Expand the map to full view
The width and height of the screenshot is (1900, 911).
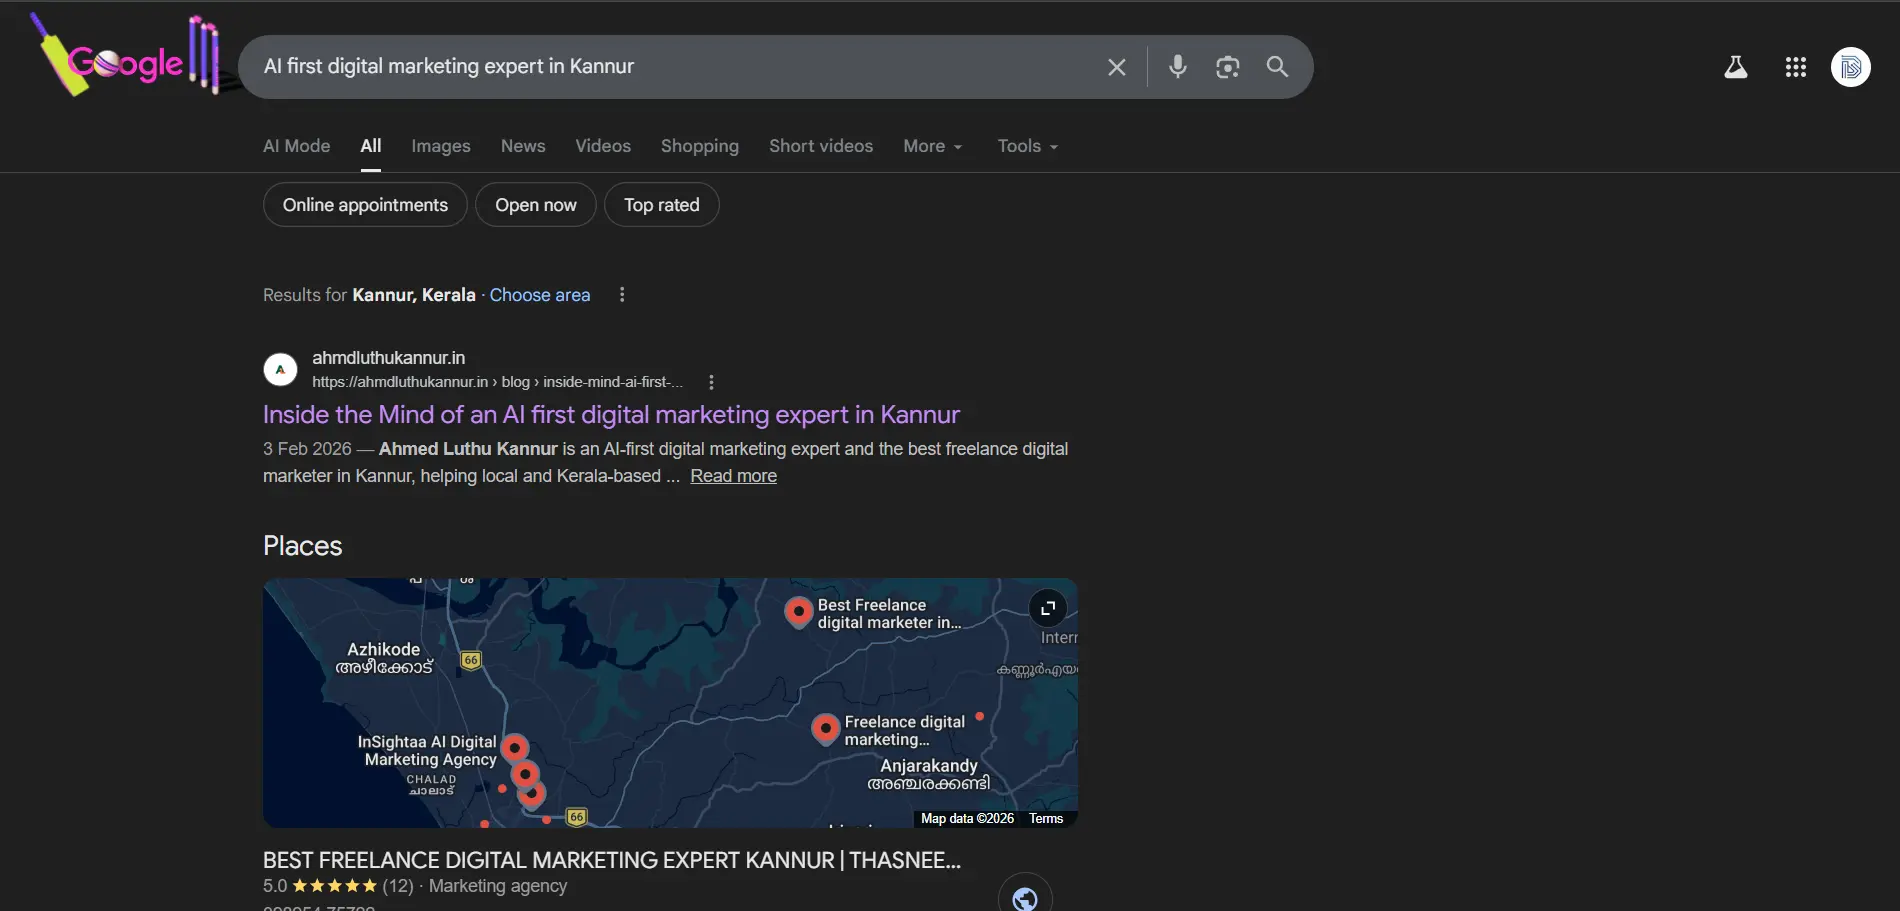pyautogui.click(x=1047, y=608)
